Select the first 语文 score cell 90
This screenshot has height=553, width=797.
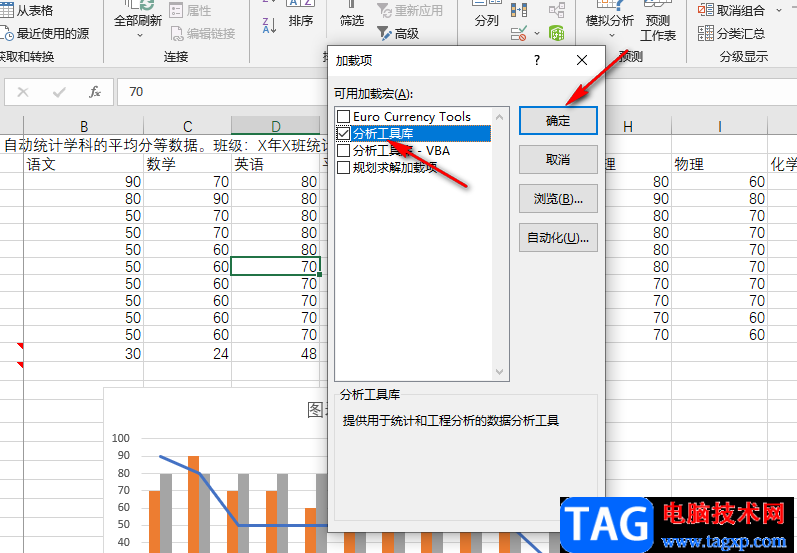pyautogui.click(x=84, y=181)
